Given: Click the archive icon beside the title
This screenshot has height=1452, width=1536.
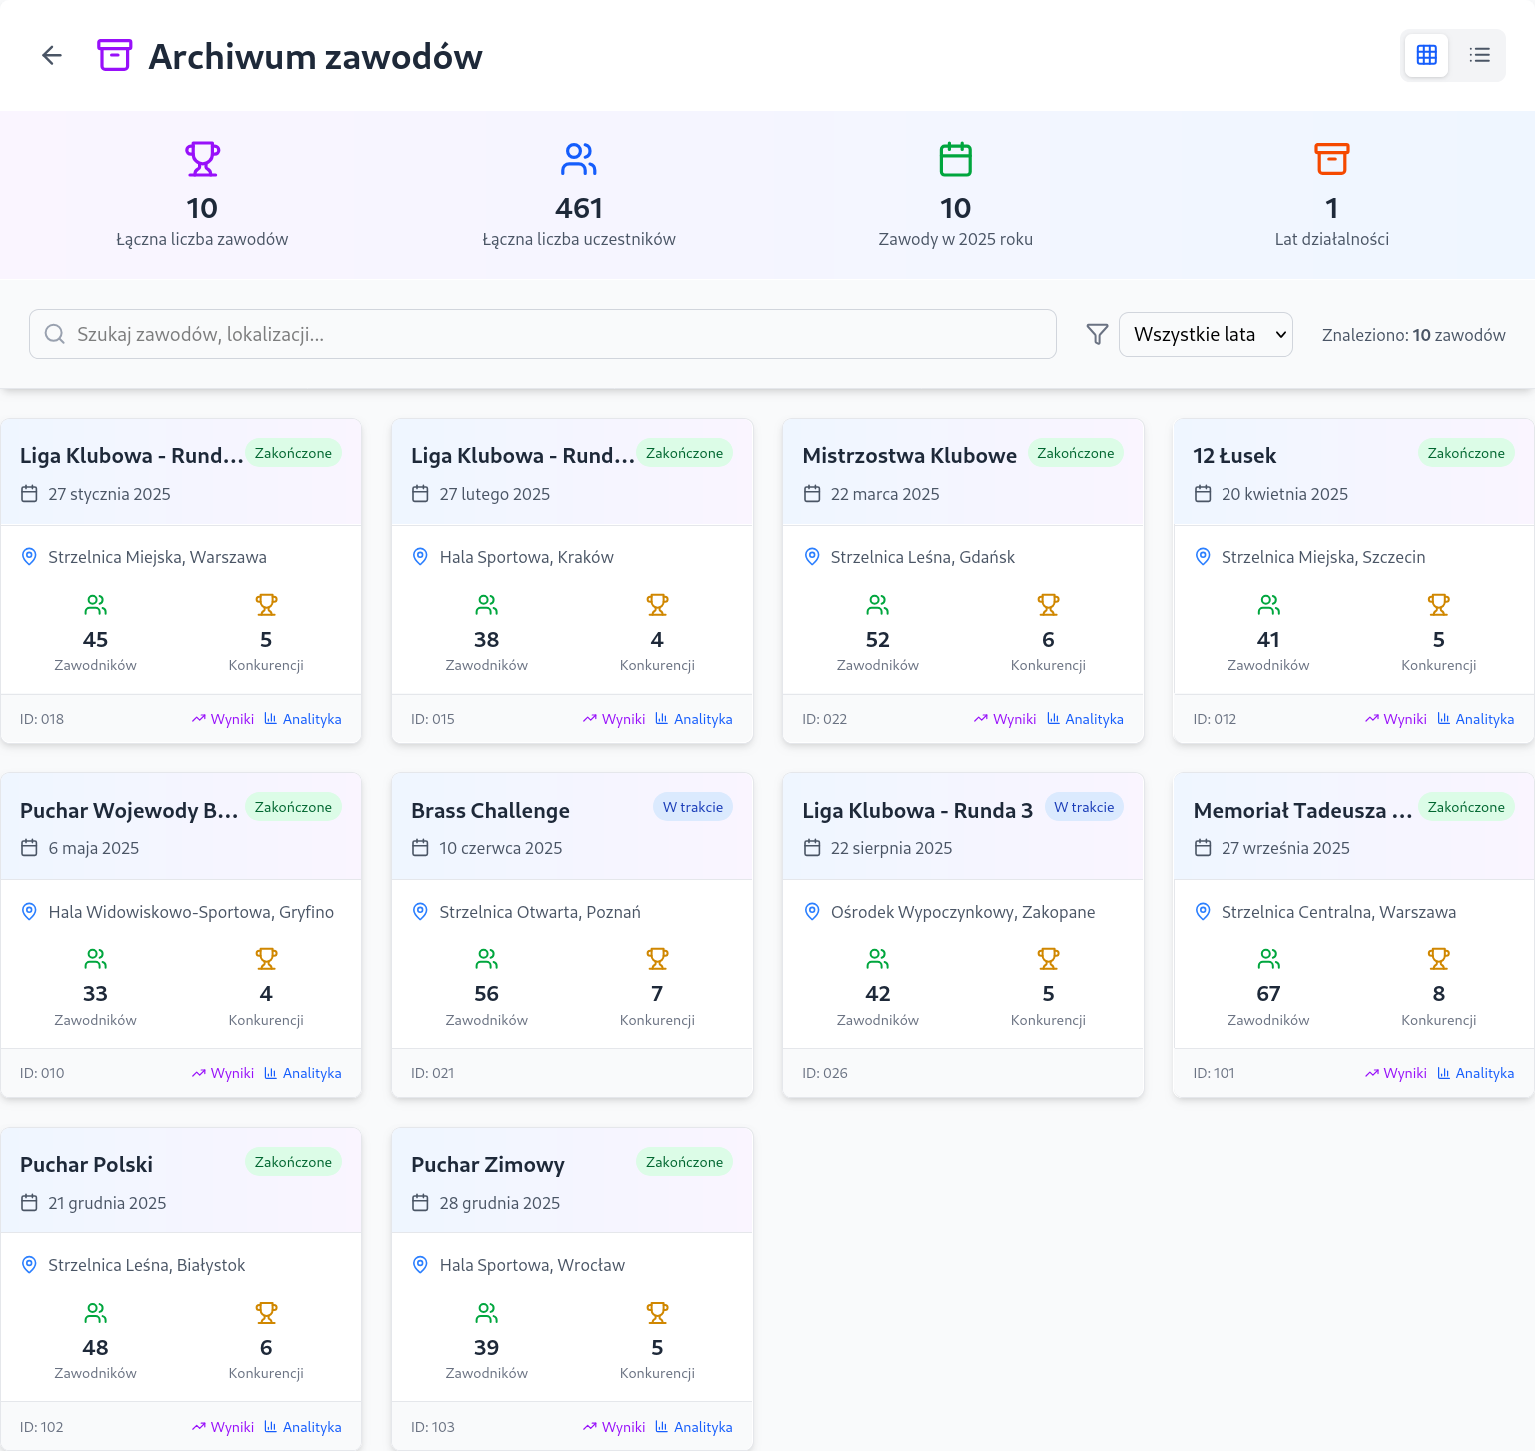Looking at the screenshot, I should pos(114,56).
